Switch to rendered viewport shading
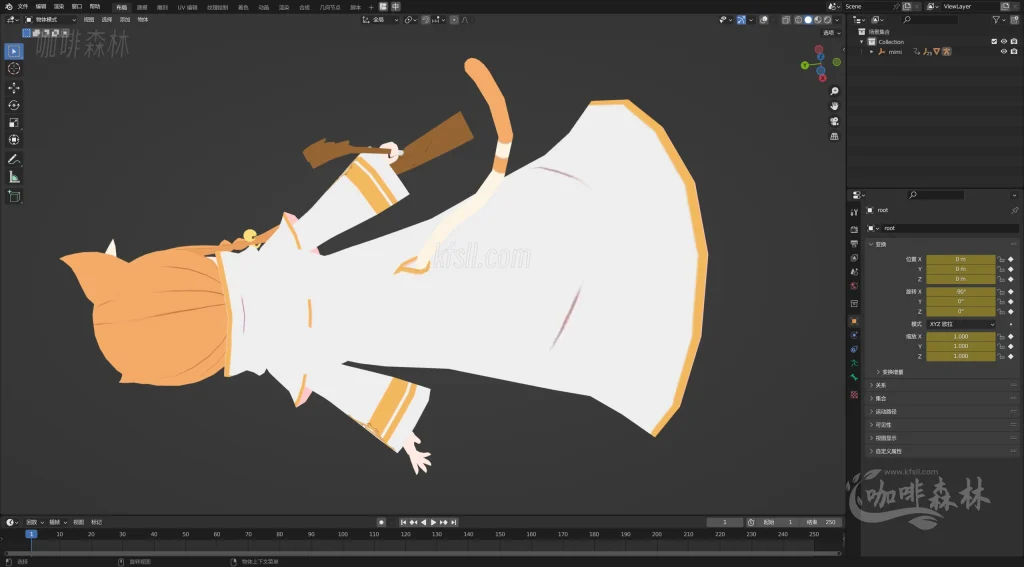The height and width of the screenshot is (567, 1024). point(828,20)
